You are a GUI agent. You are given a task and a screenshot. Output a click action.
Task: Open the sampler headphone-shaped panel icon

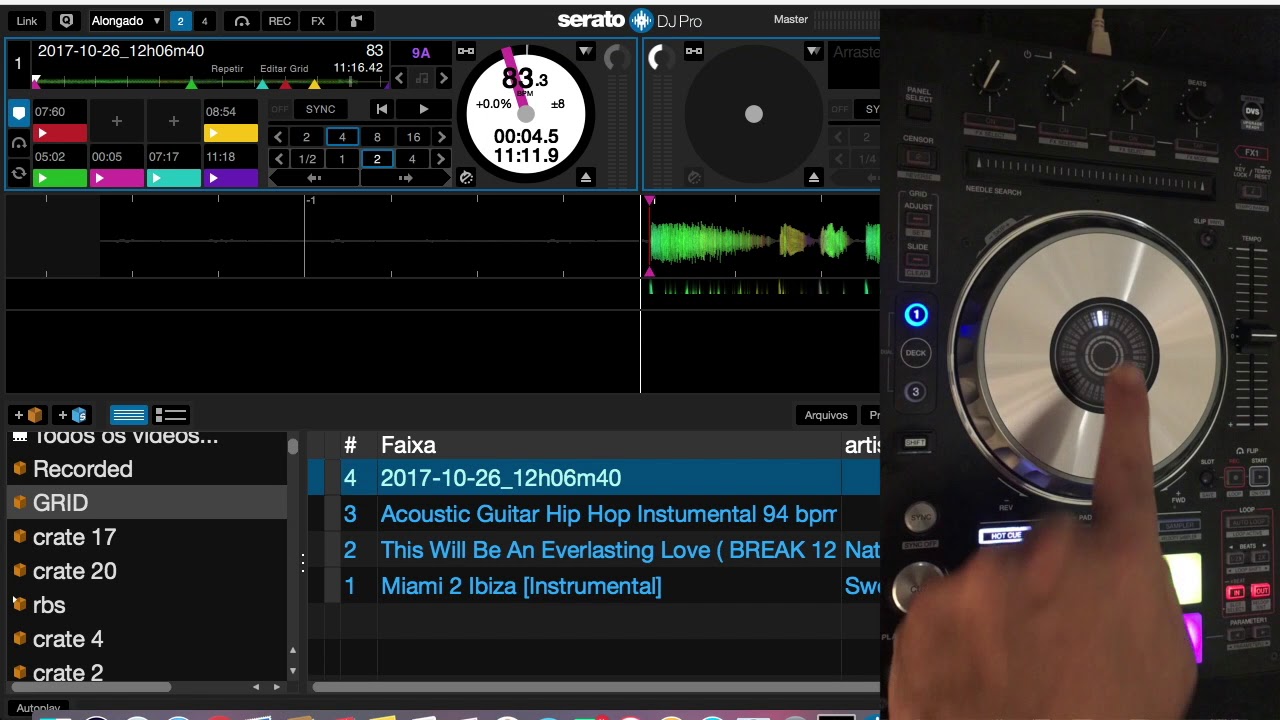(241, 20)
